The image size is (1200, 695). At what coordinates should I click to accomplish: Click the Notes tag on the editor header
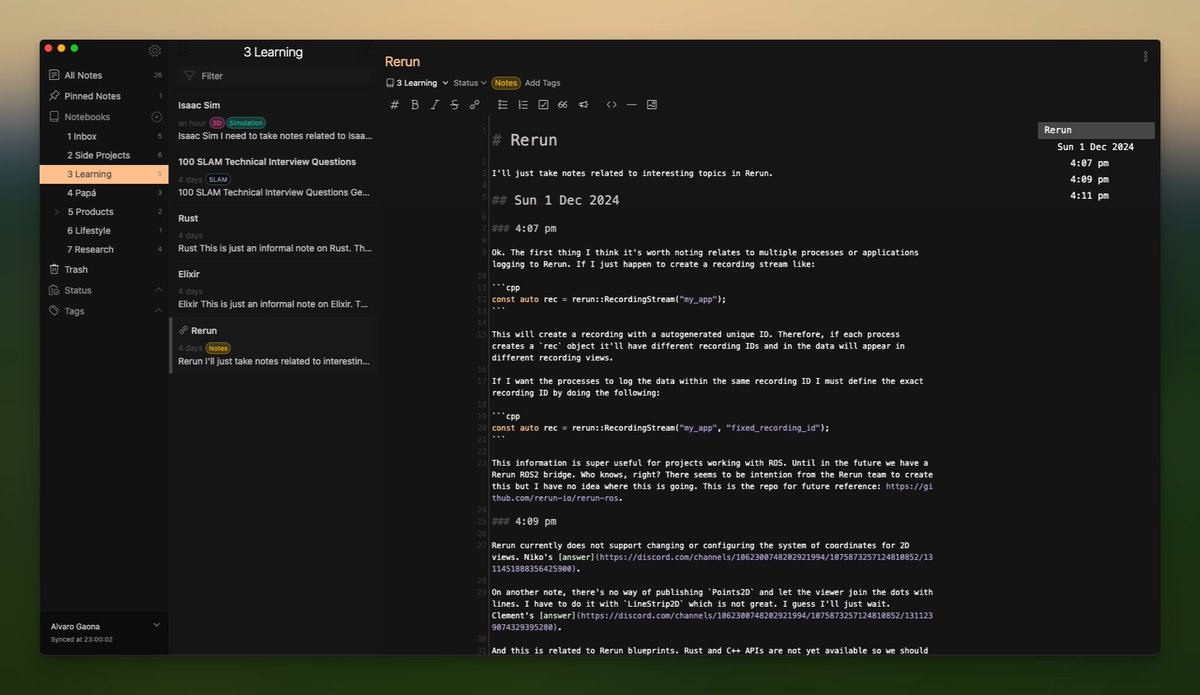click(x=506, y=83)
